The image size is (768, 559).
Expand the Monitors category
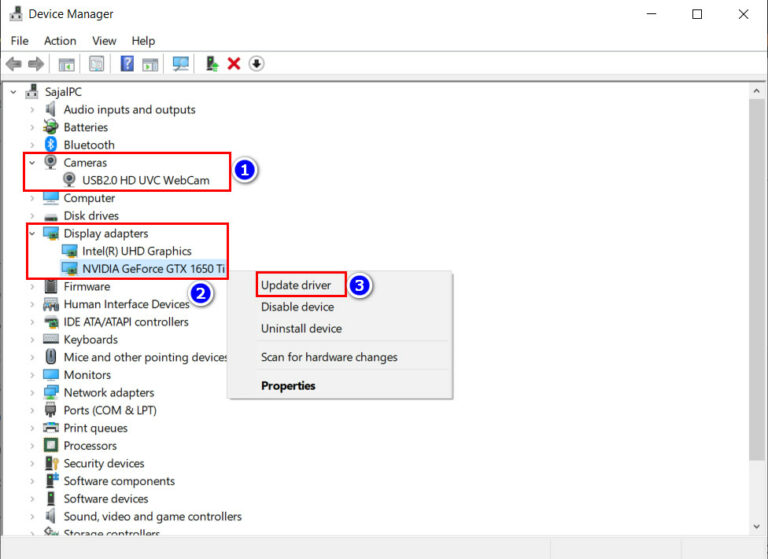click(x=32, y=375)
